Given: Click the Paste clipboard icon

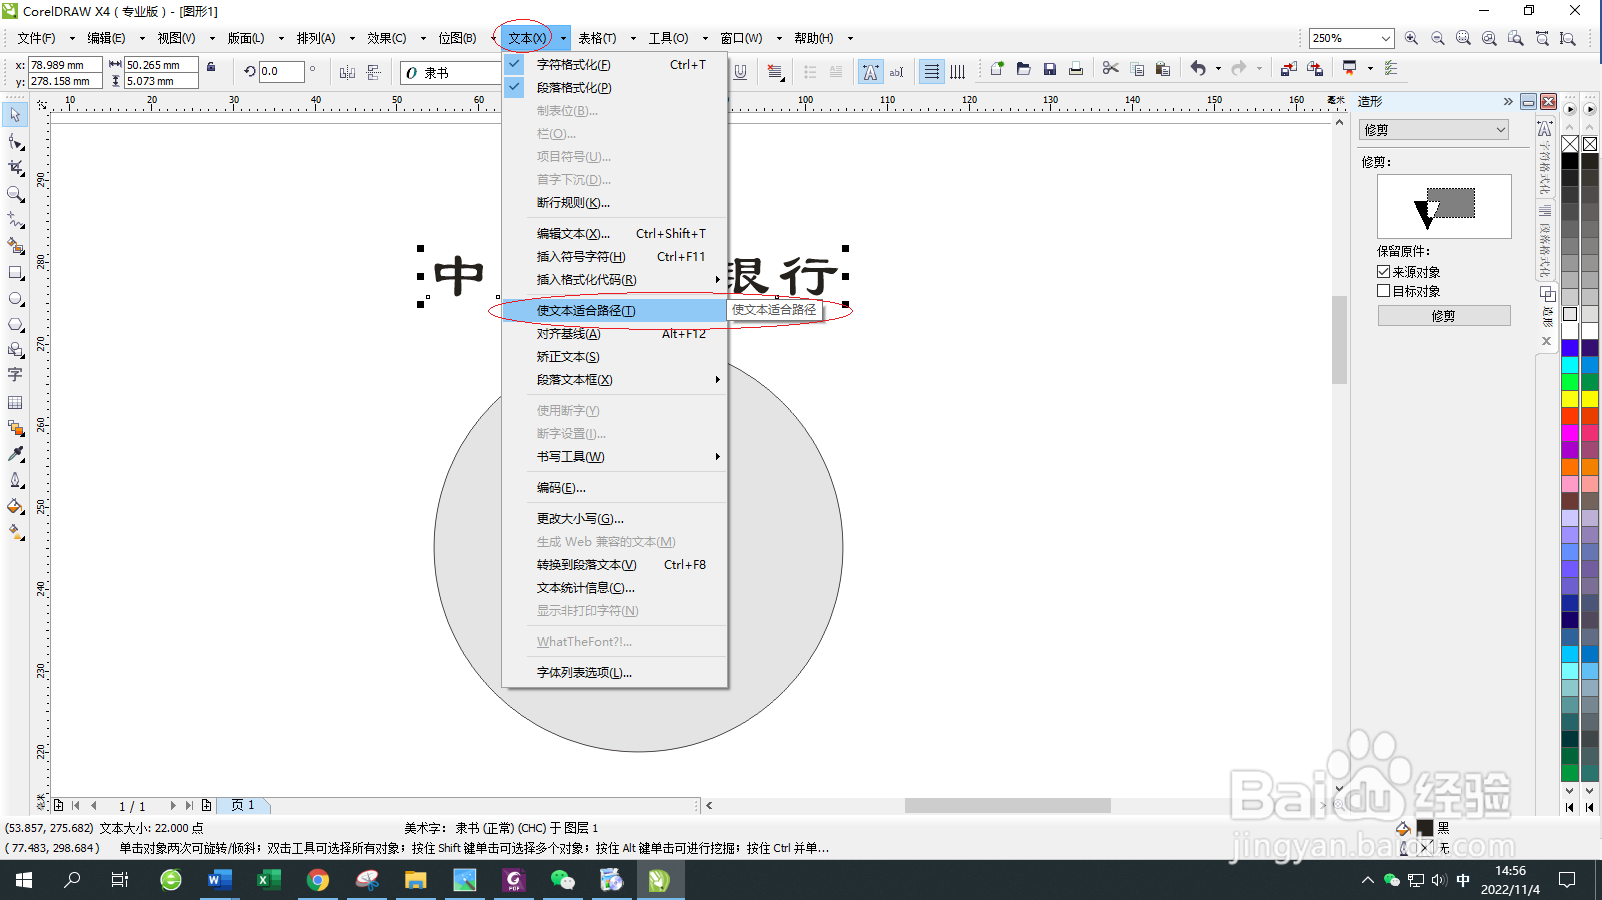Looking at the screenshot, I should (1162, 69).
